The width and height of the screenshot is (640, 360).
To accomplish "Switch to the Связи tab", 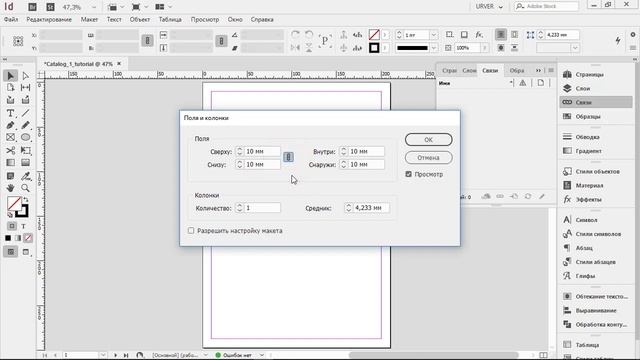I will point(490,70).
